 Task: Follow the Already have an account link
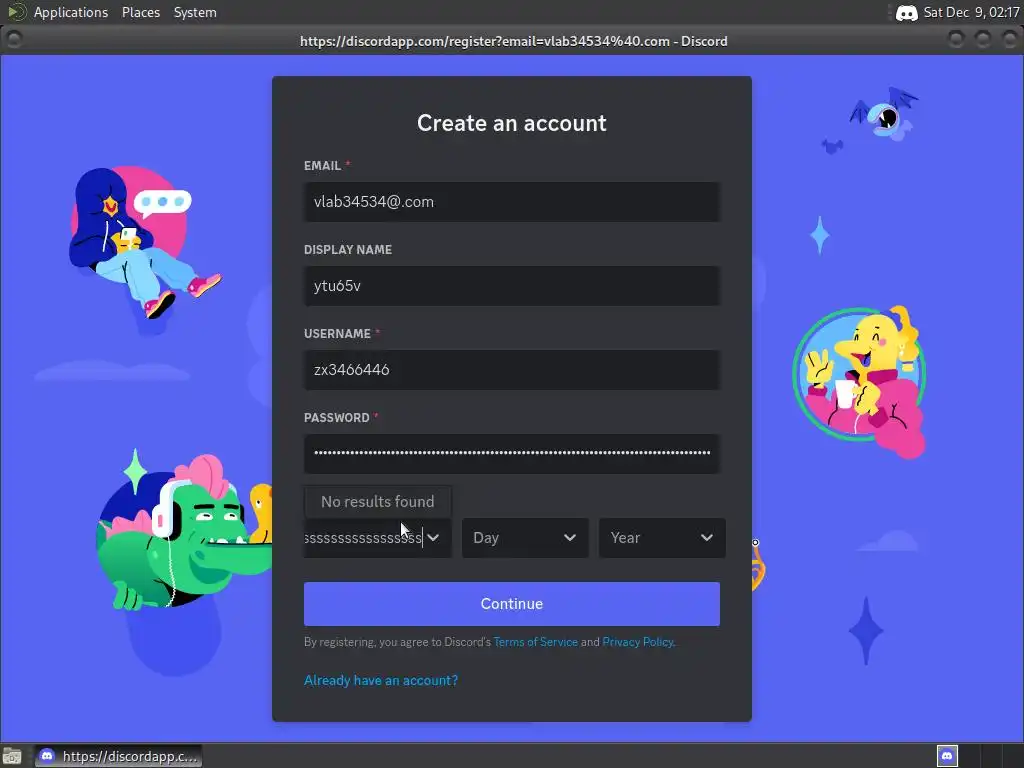pos(381,680)
